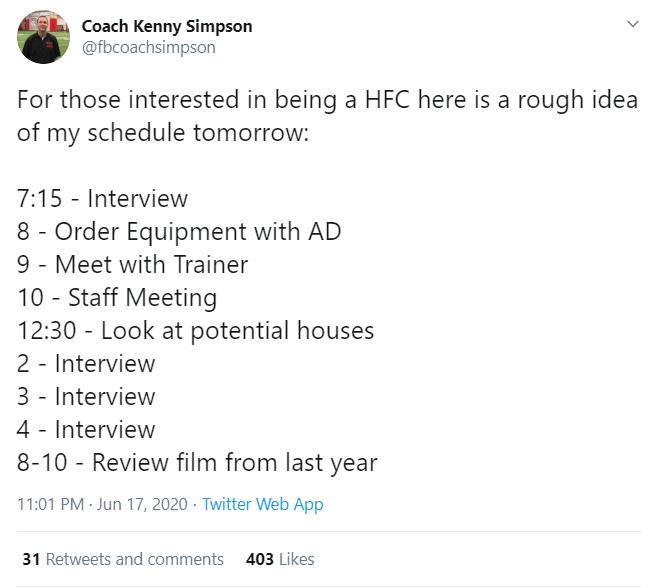
Task: Open the tweet options chevron menu
Action: 632,24
